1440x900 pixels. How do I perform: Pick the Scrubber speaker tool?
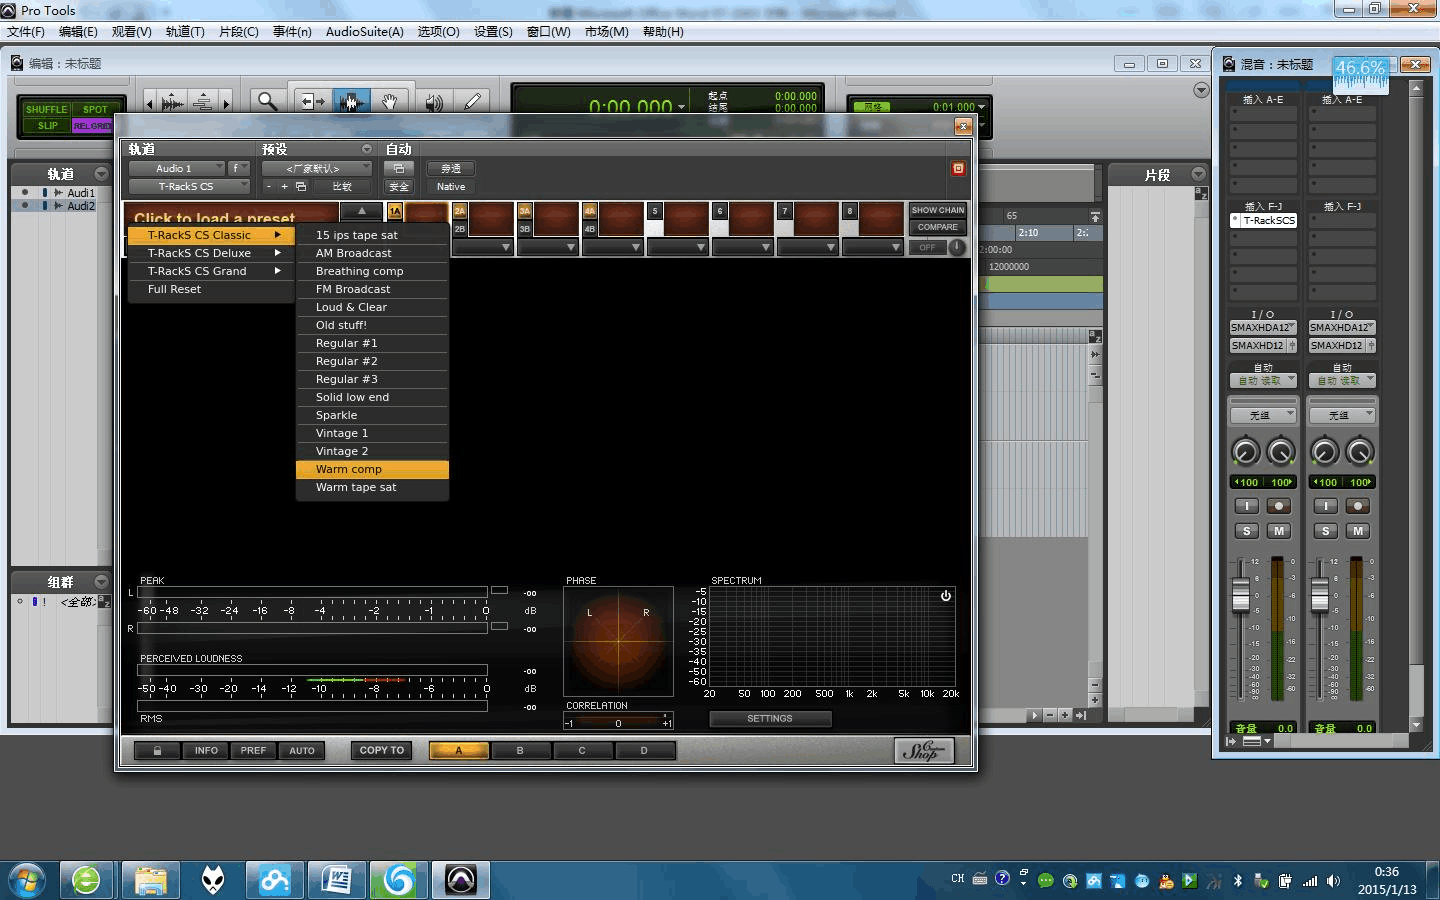pyautogui.click(x=434, y=101)
